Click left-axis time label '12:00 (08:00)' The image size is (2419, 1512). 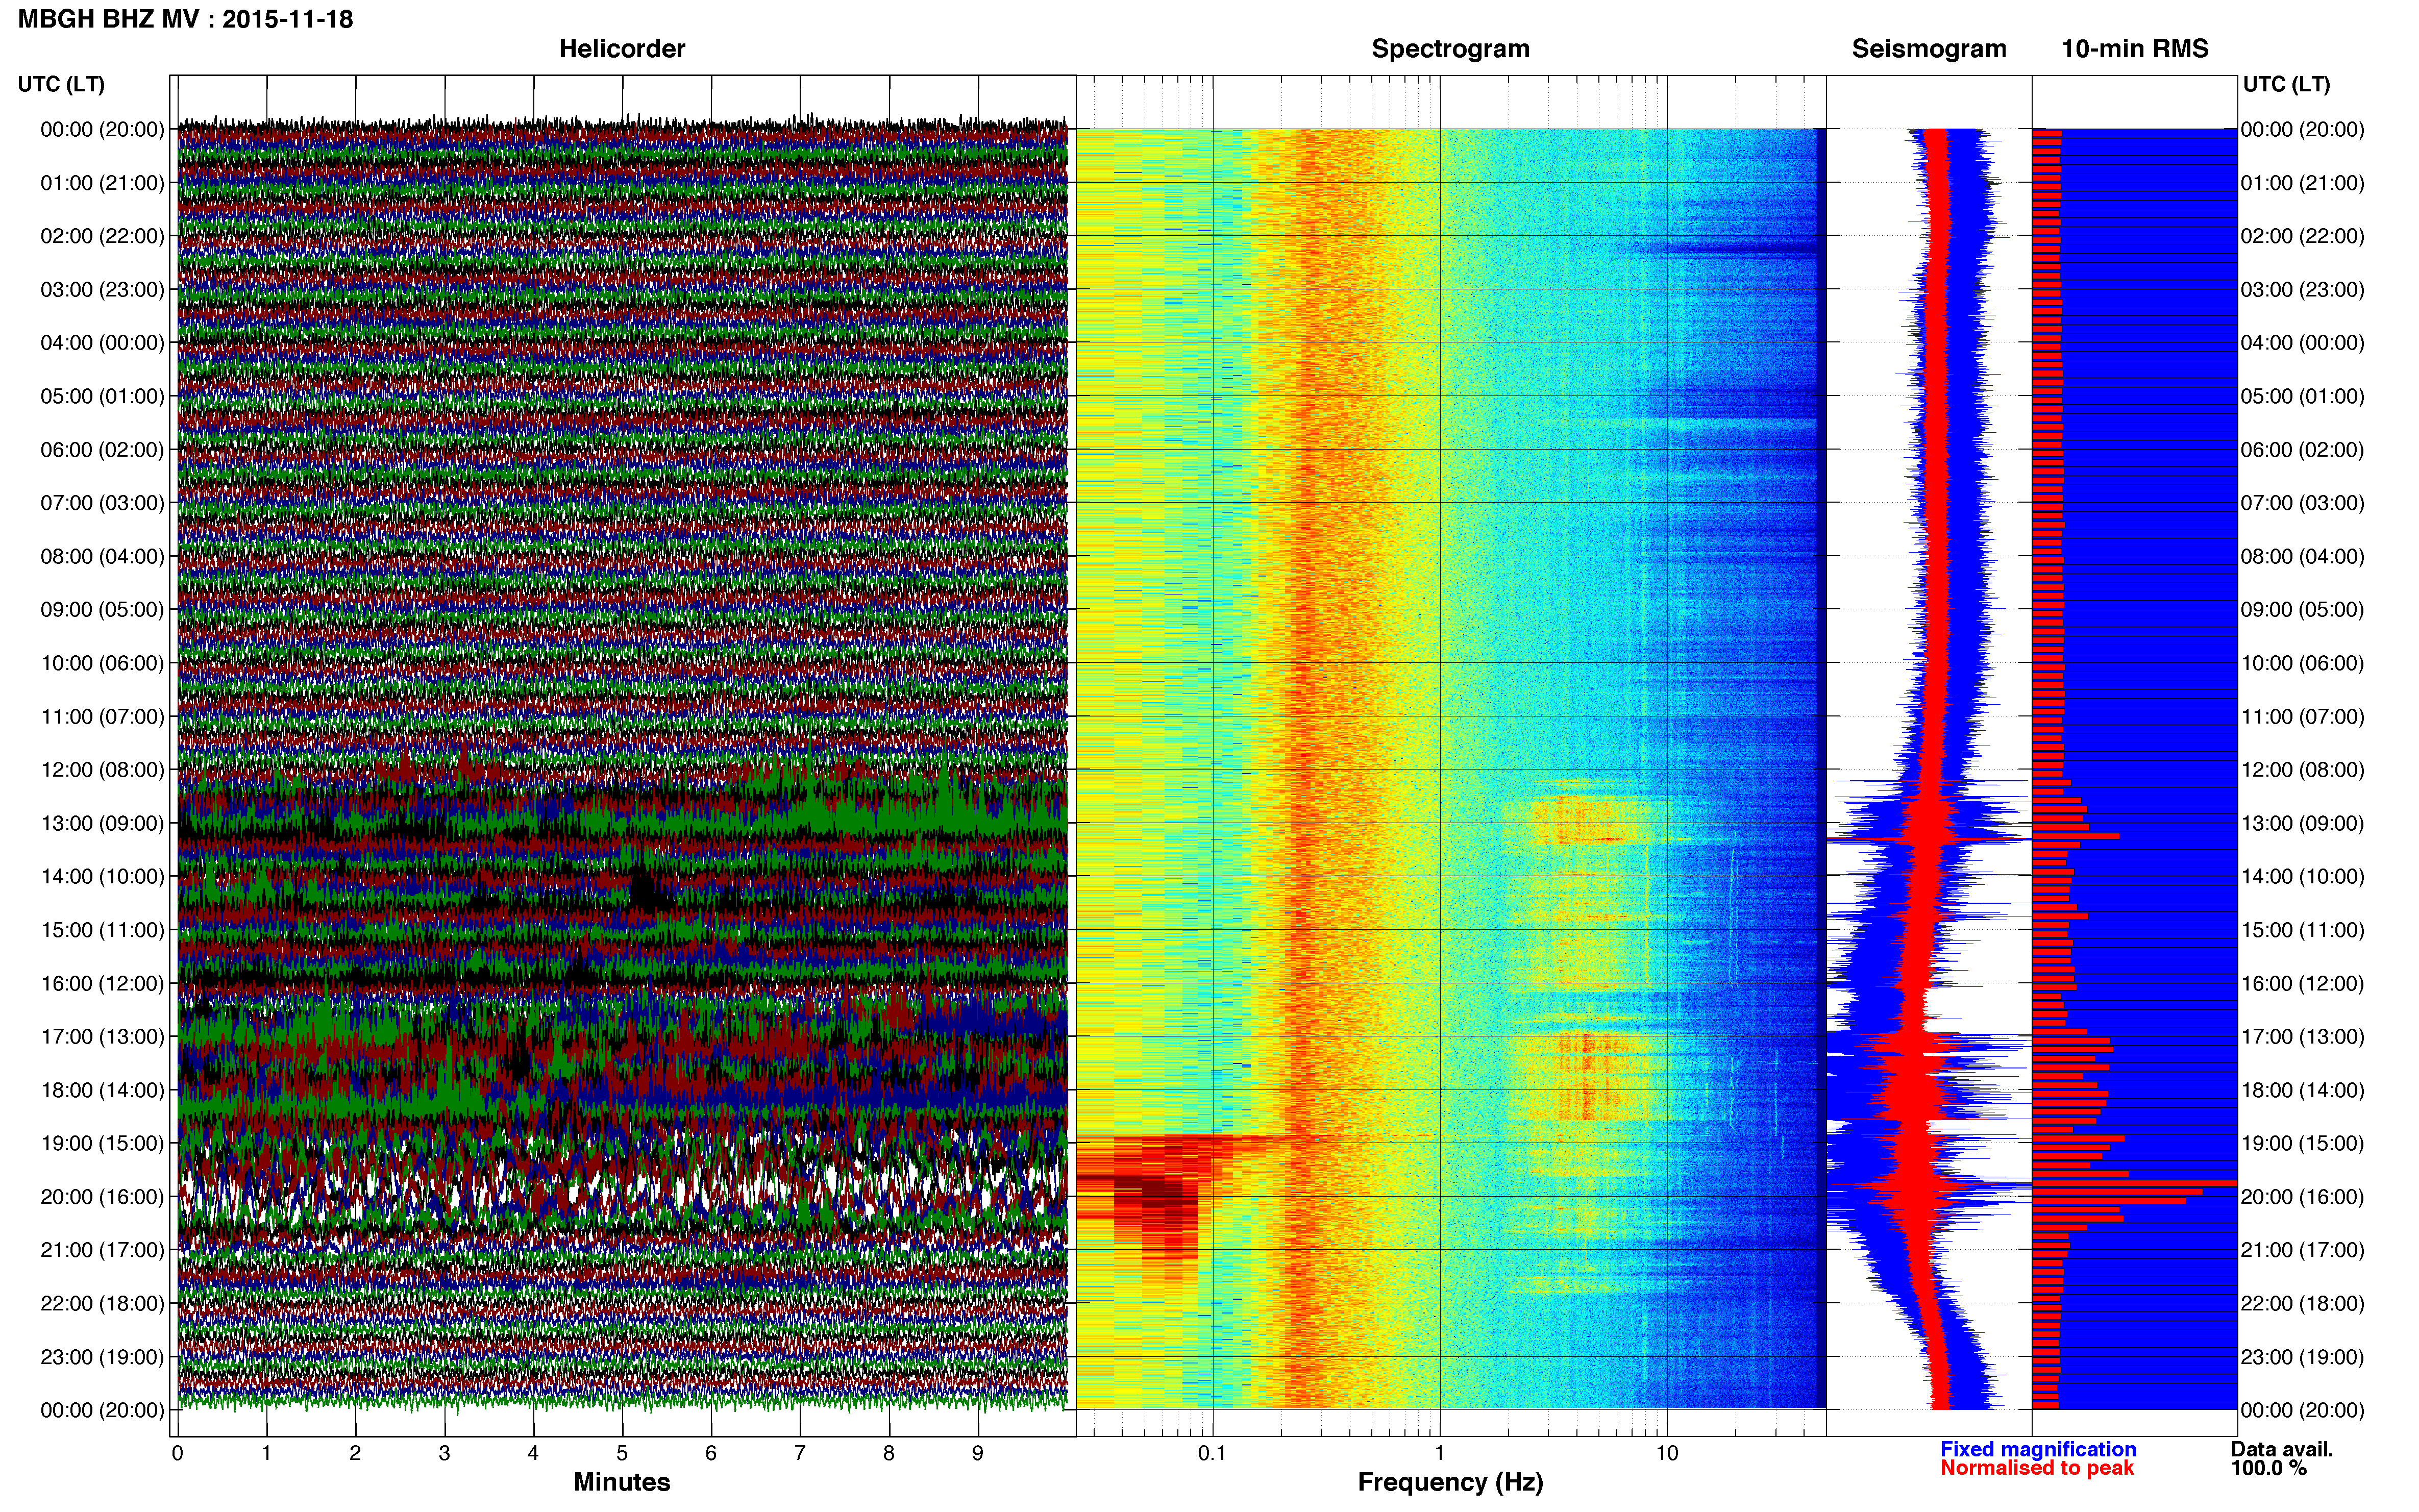102,770
